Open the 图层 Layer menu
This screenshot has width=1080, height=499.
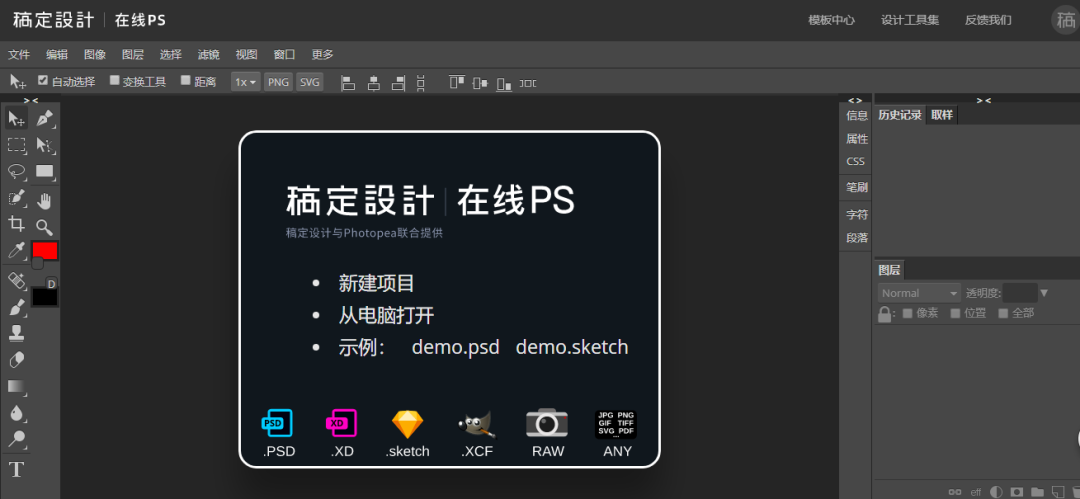(133, 54)
